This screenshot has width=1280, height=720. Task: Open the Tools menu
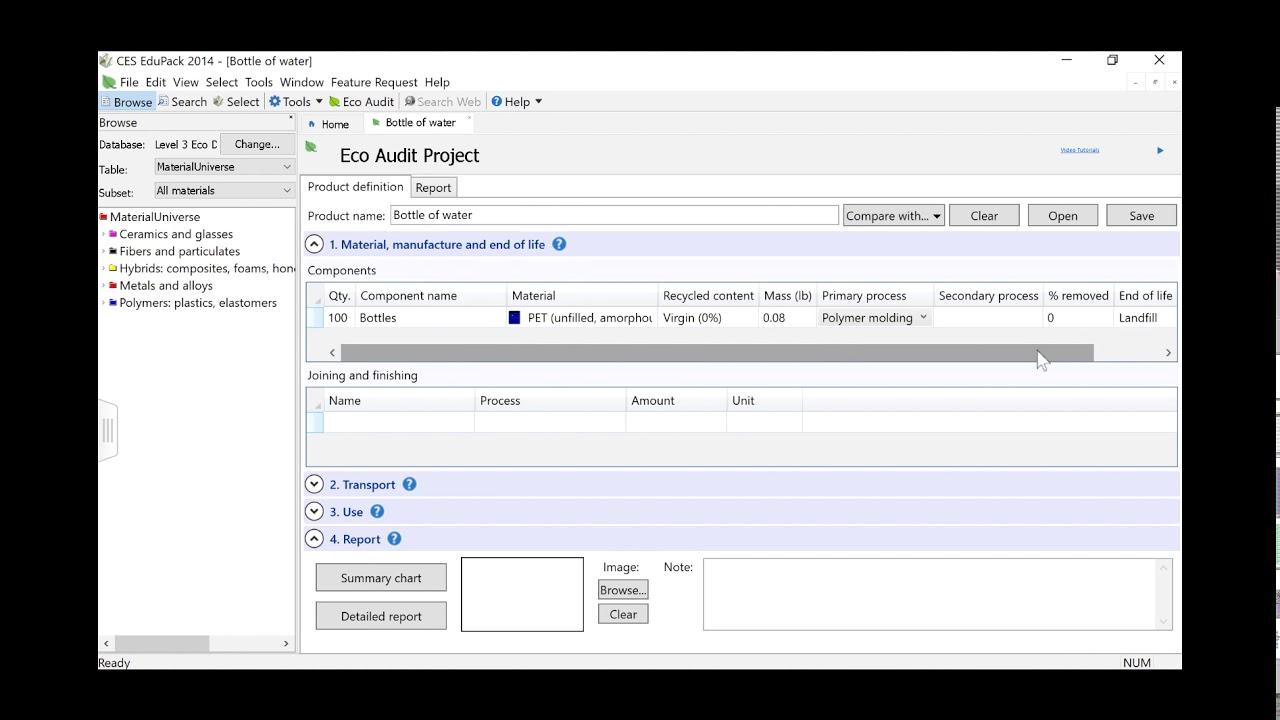click(x=259, y=82)
